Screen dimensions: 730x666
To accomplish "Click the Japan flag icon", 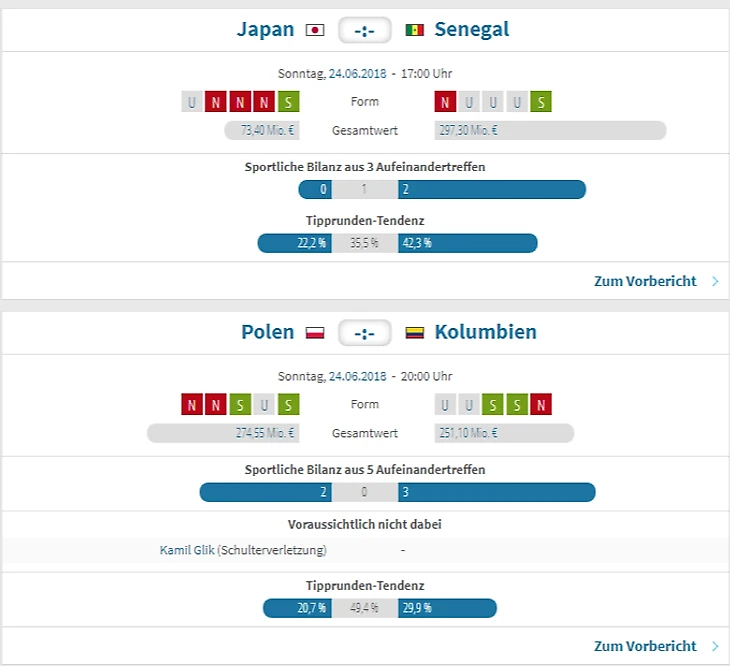I will click(x=315, y=30).
